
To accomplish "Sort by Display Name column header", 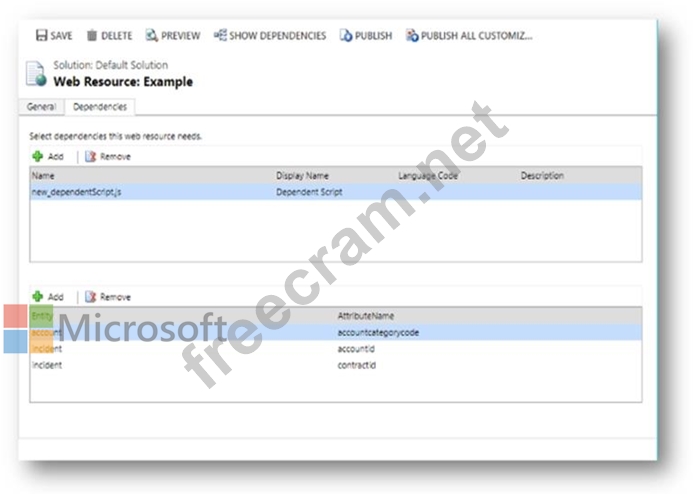I will (302, 176).
